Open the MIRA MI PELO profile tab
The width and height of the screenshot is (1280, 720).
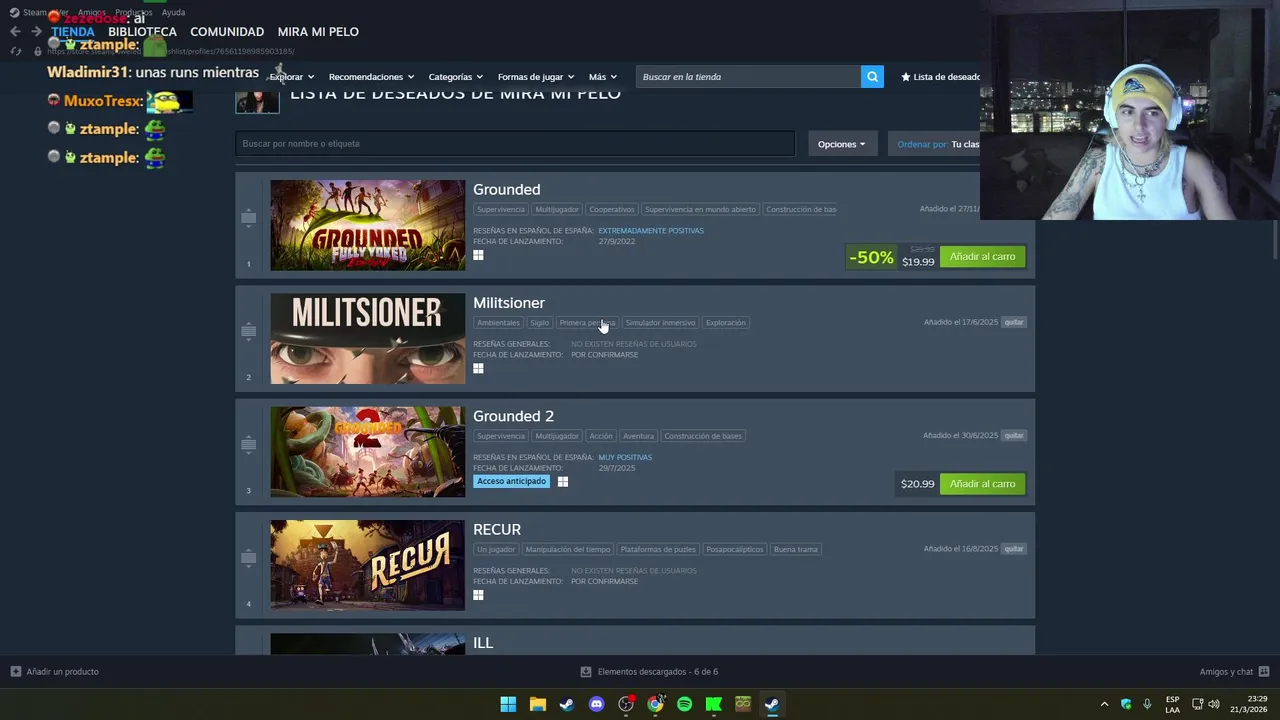point(318,32)
